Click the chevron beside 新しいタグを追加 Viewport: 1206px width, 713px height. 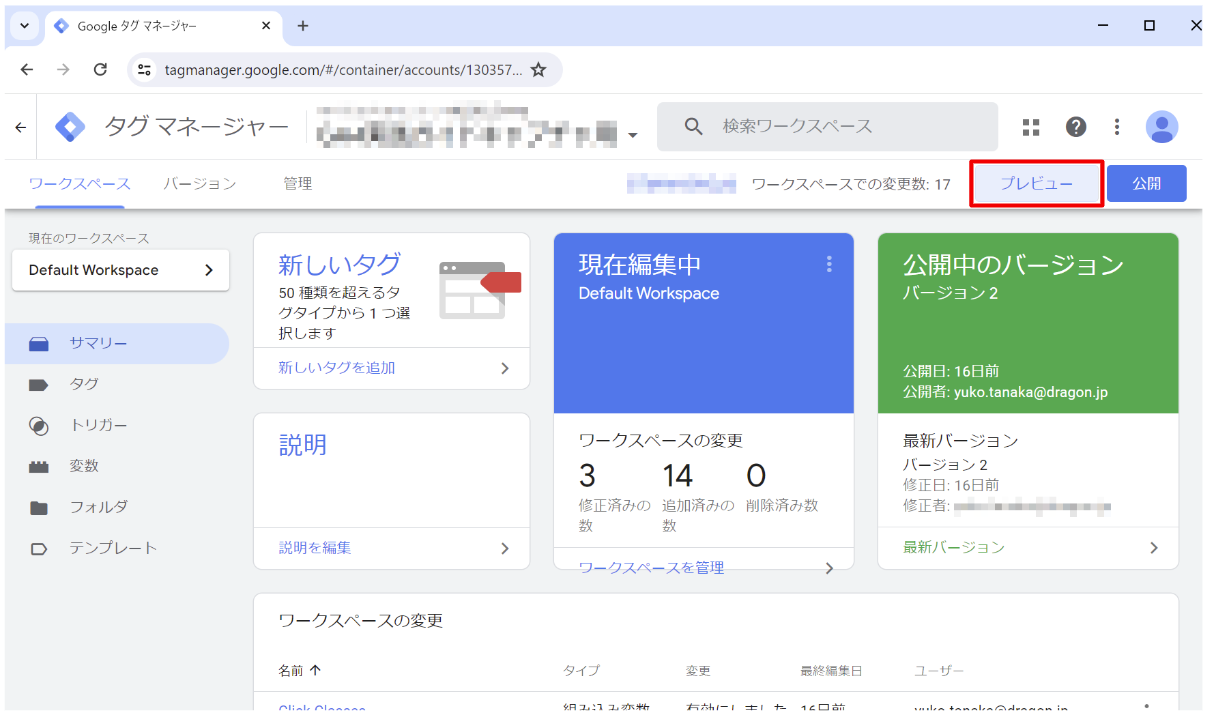tap(505, 368)
